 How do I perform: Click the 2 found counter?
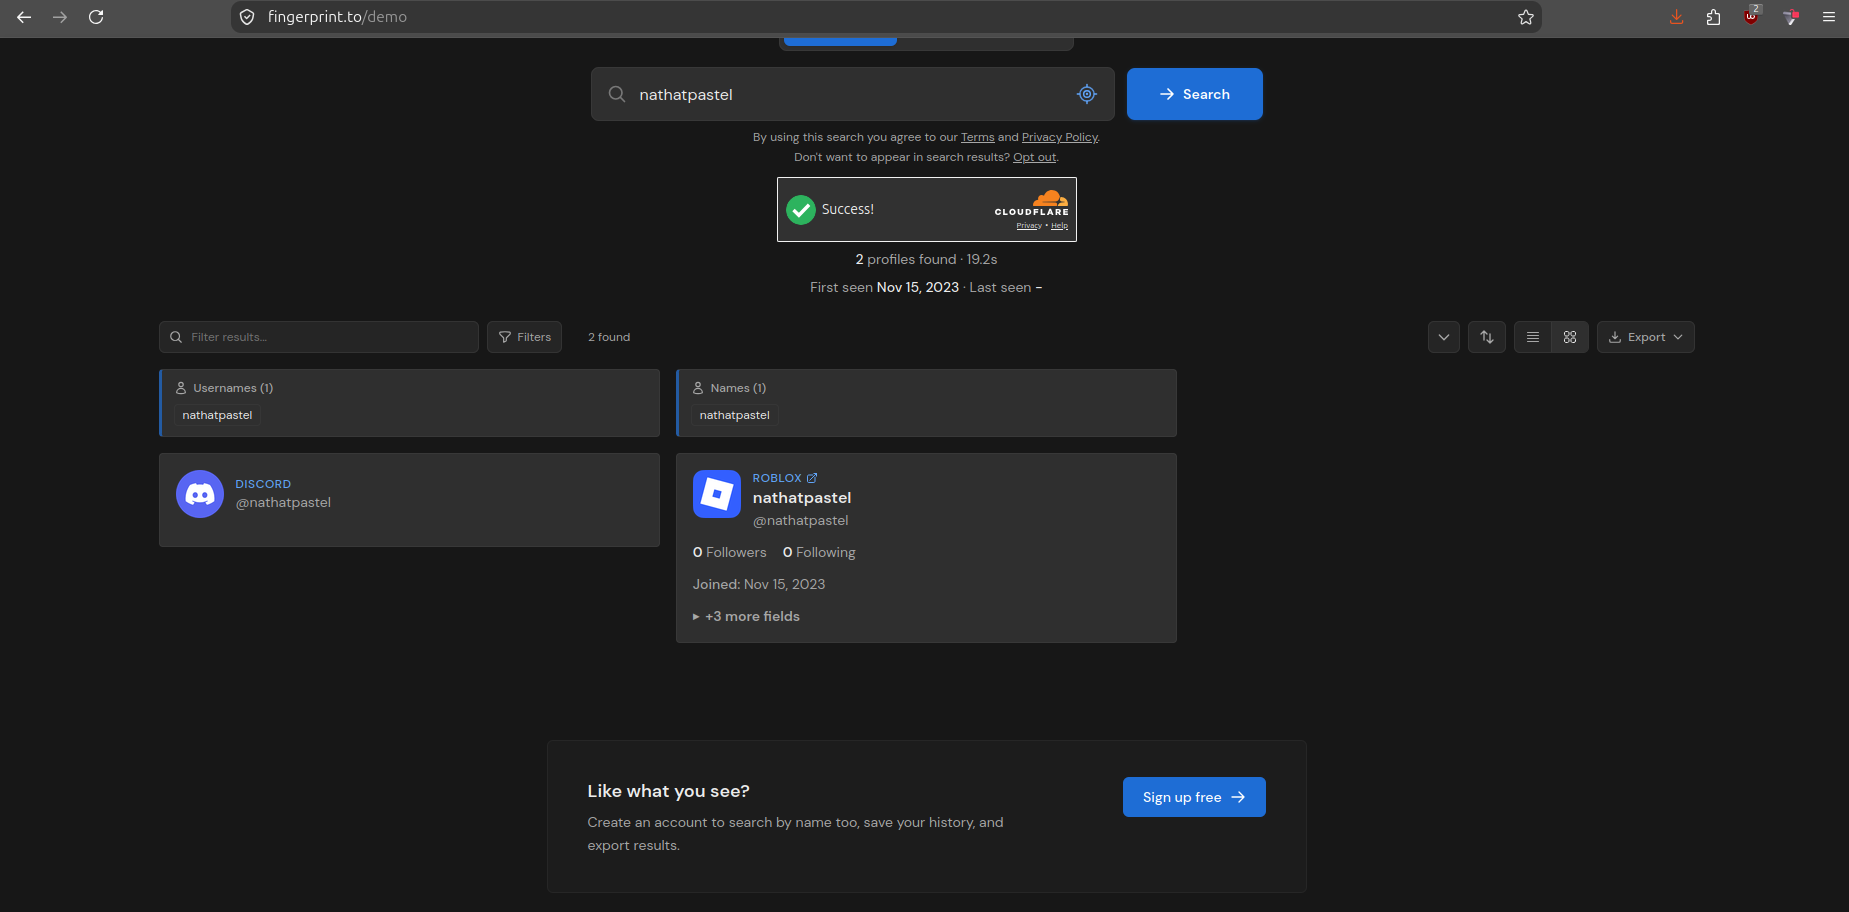[609, 337]
